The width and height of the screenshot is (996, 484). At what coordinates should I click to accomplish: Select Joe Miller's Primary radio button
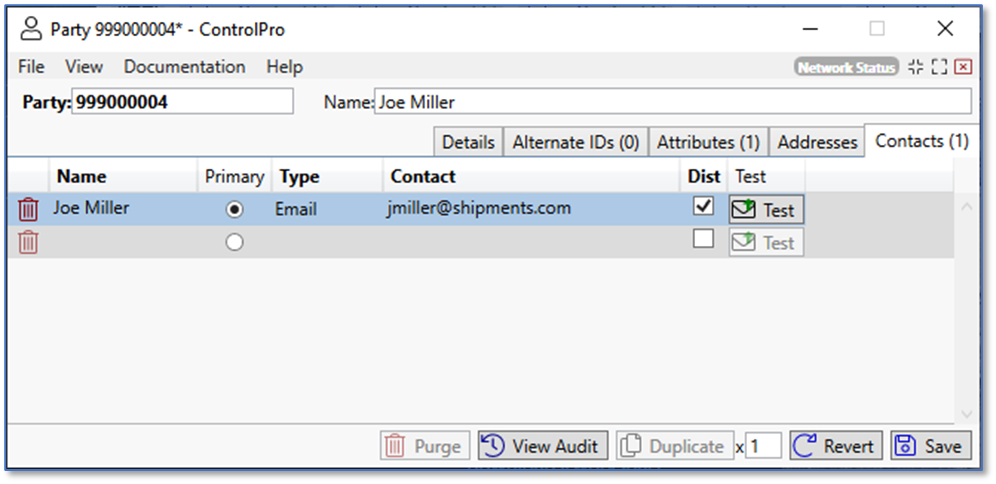[x=234, y=210]
